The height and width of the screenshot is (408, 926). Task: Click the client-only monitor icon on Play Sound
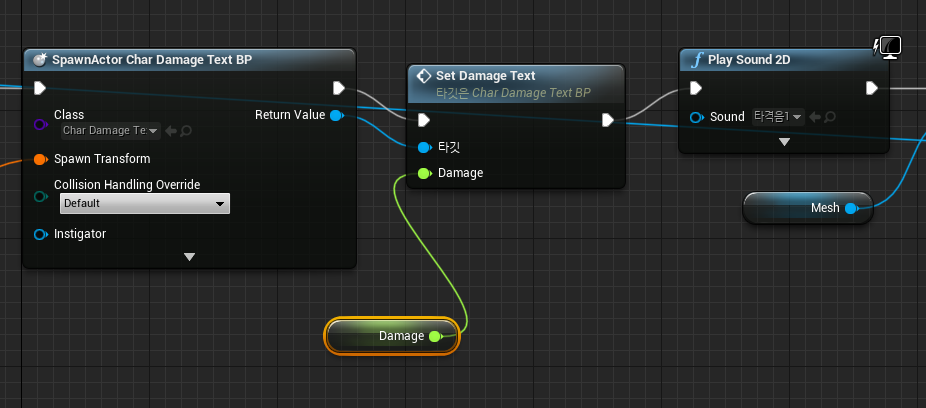point(887,47)
